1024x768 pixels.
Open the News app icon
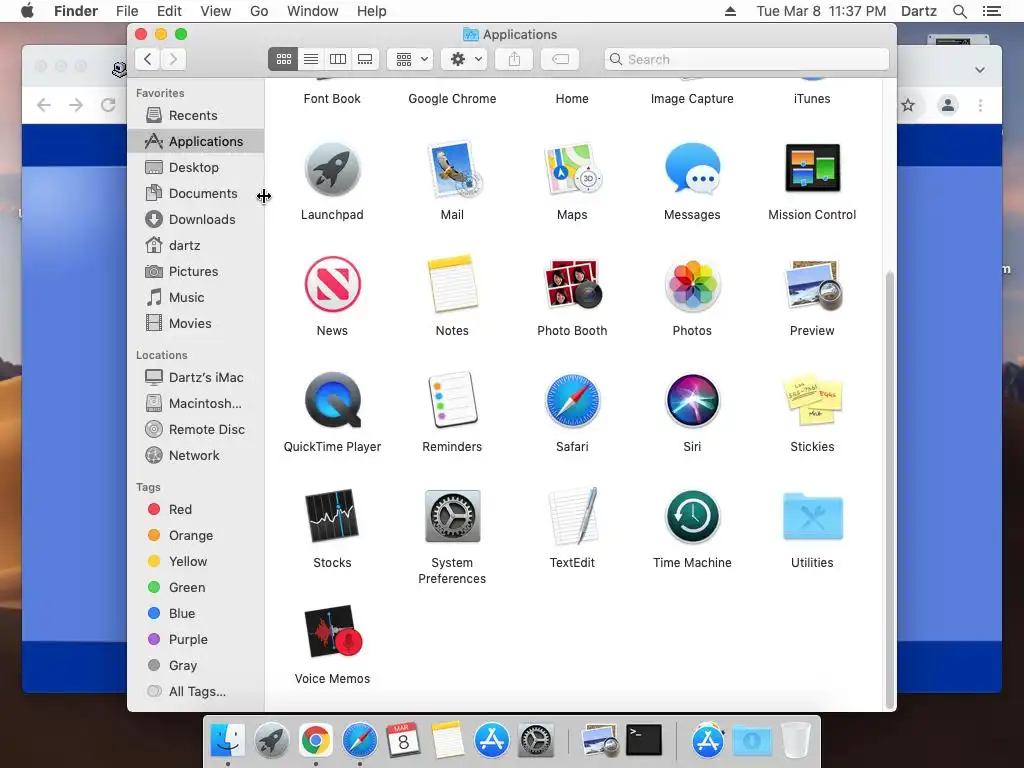coord(332,284)
